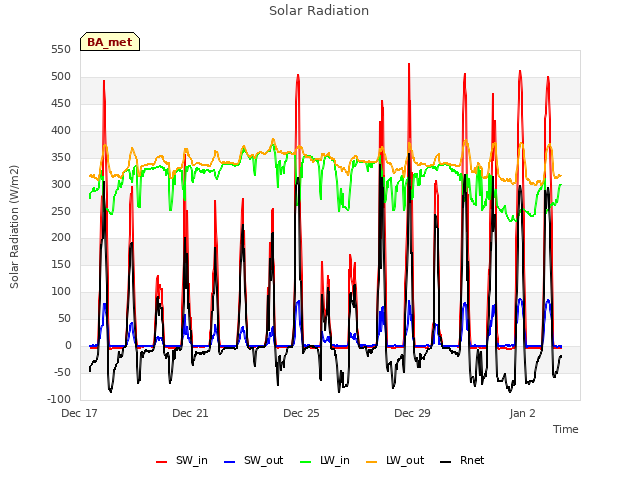Viewport: 640px width, 480px height.
Task: Click the Dec 17 x-axis tick label
Action: click(x=80, y=413)
